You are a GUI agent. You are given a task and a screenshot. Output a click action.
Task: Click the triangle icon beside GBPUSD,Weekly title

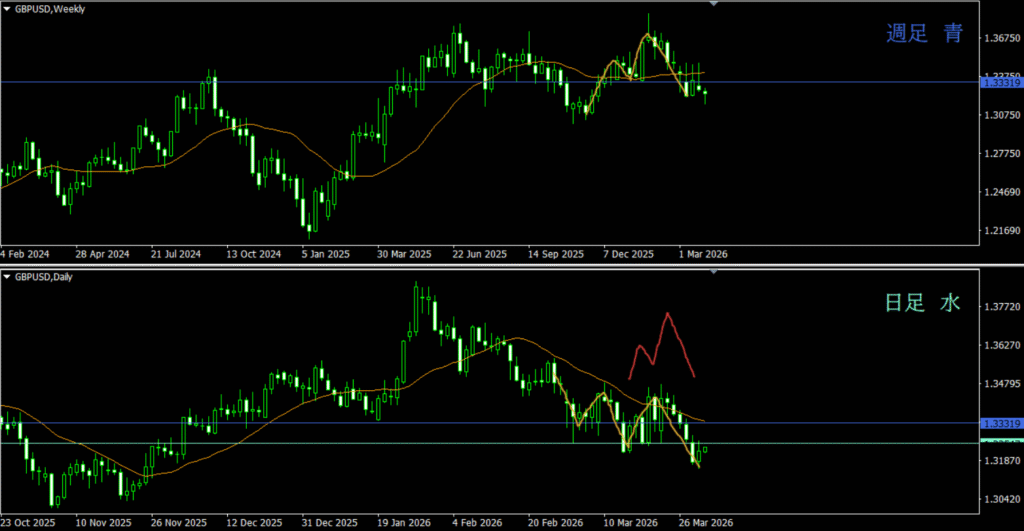(x=6, y=8)
